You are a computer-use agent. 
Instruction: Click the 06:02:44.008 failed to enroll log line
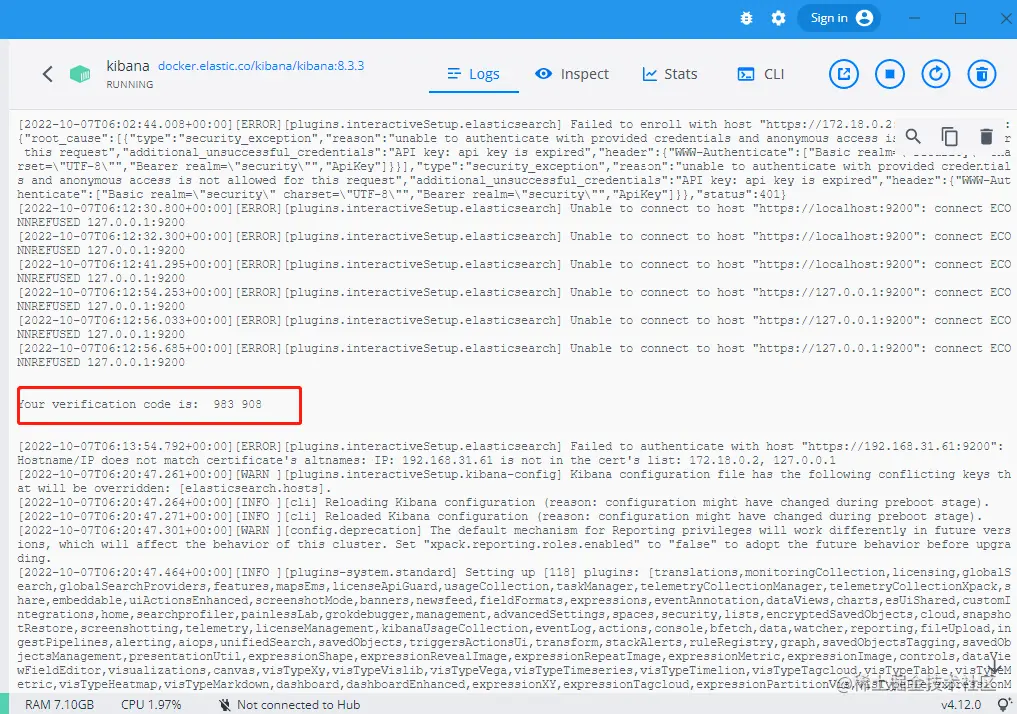pyautogui.click(x=514, y=159)
